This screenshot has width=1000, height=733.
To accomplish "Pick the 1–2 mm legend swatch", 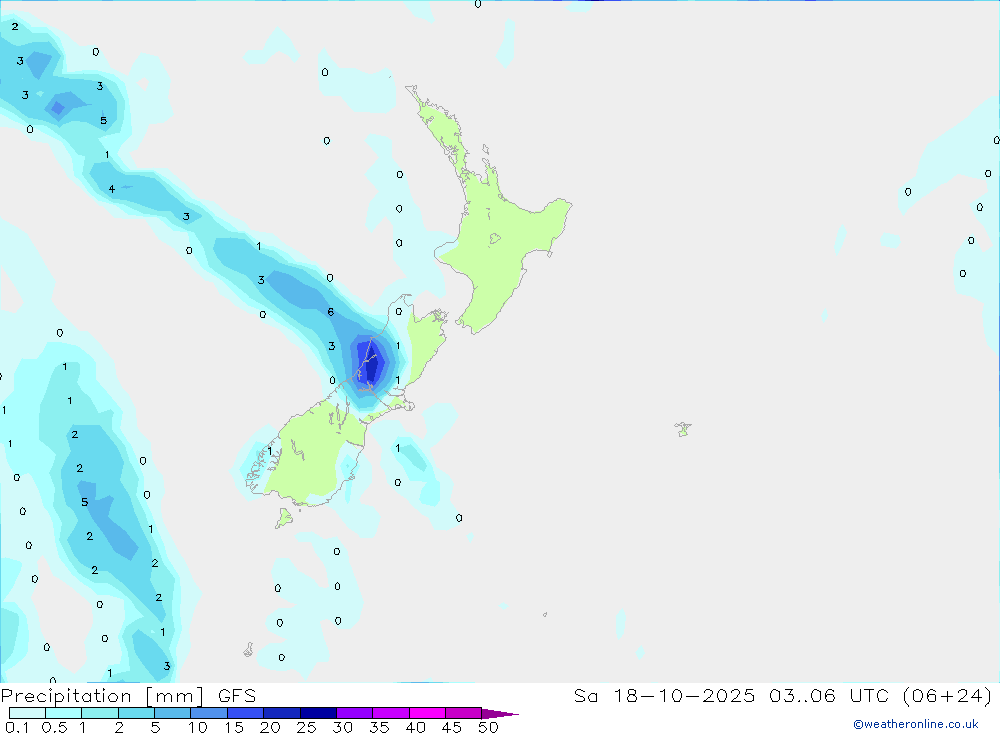I will pyautogui.click(x=100, y=713).
